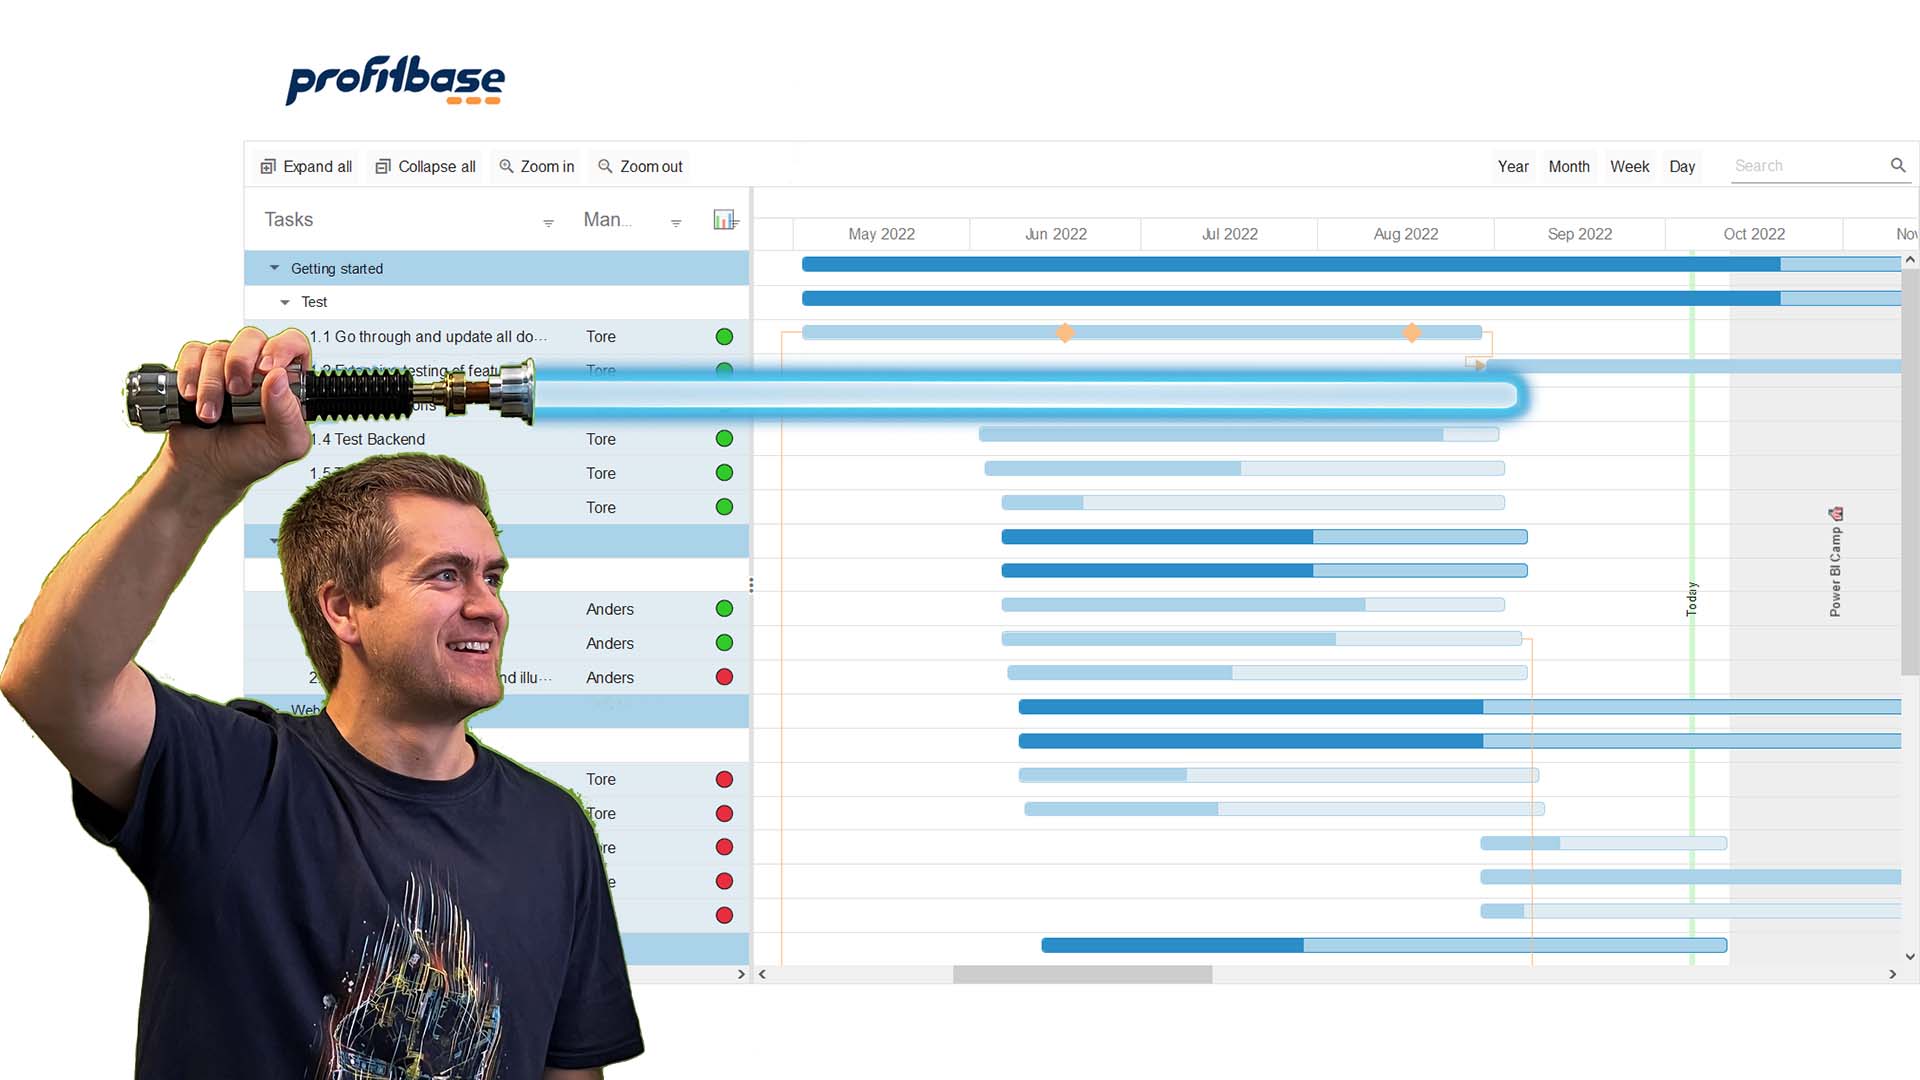Click the Zoom in magnifier icon

[x=506, y=166]
